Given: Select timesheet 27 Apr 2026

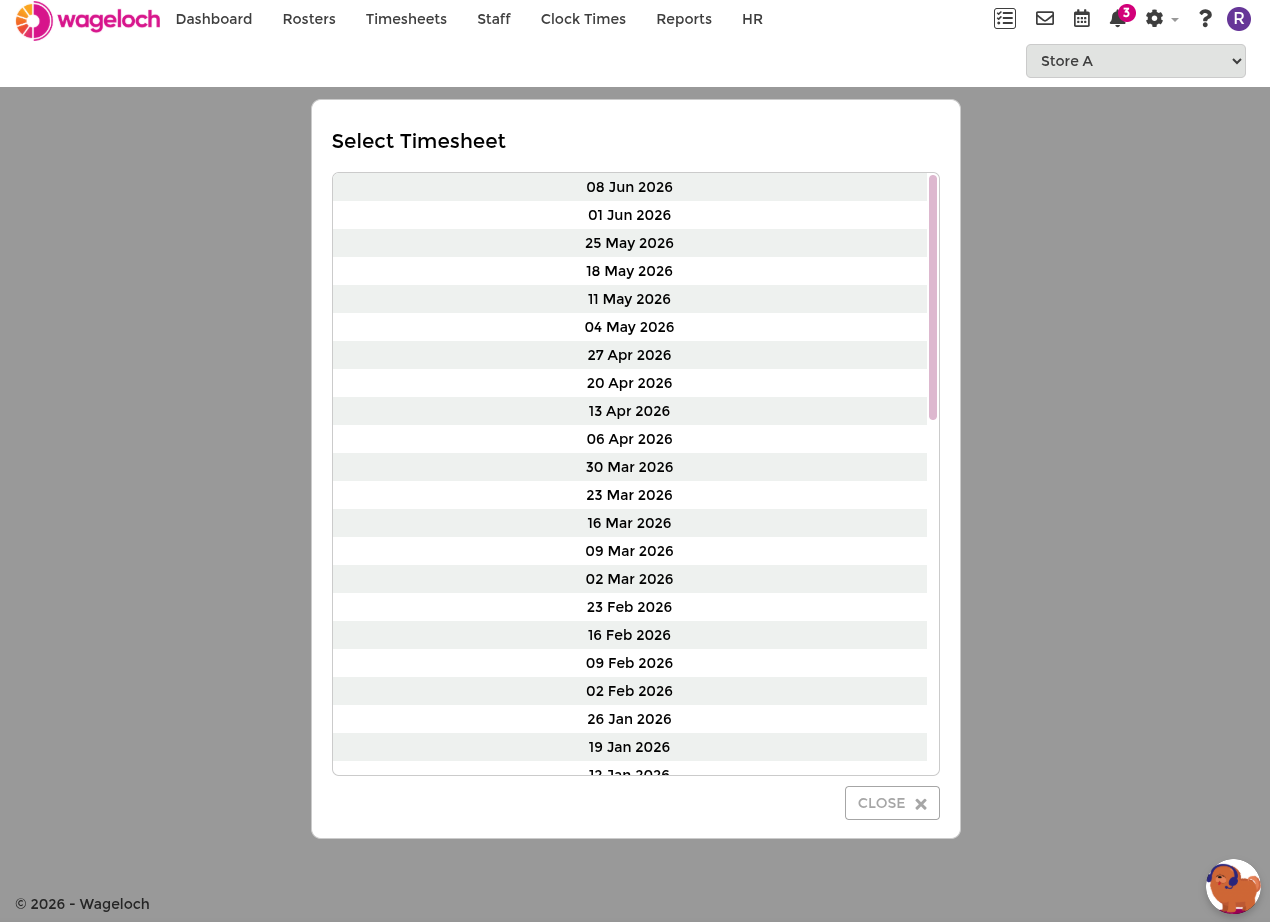Looking at the screenshot, I should click(630, 355).
